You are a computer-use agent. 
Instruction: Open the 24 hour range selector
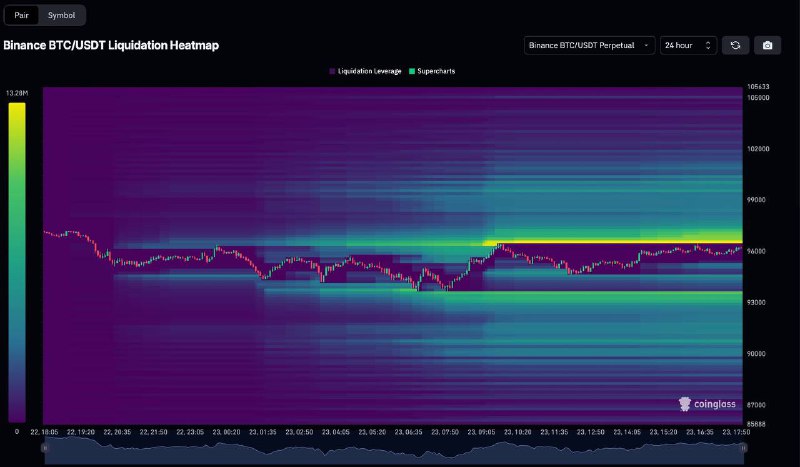[x=688, y=45]
